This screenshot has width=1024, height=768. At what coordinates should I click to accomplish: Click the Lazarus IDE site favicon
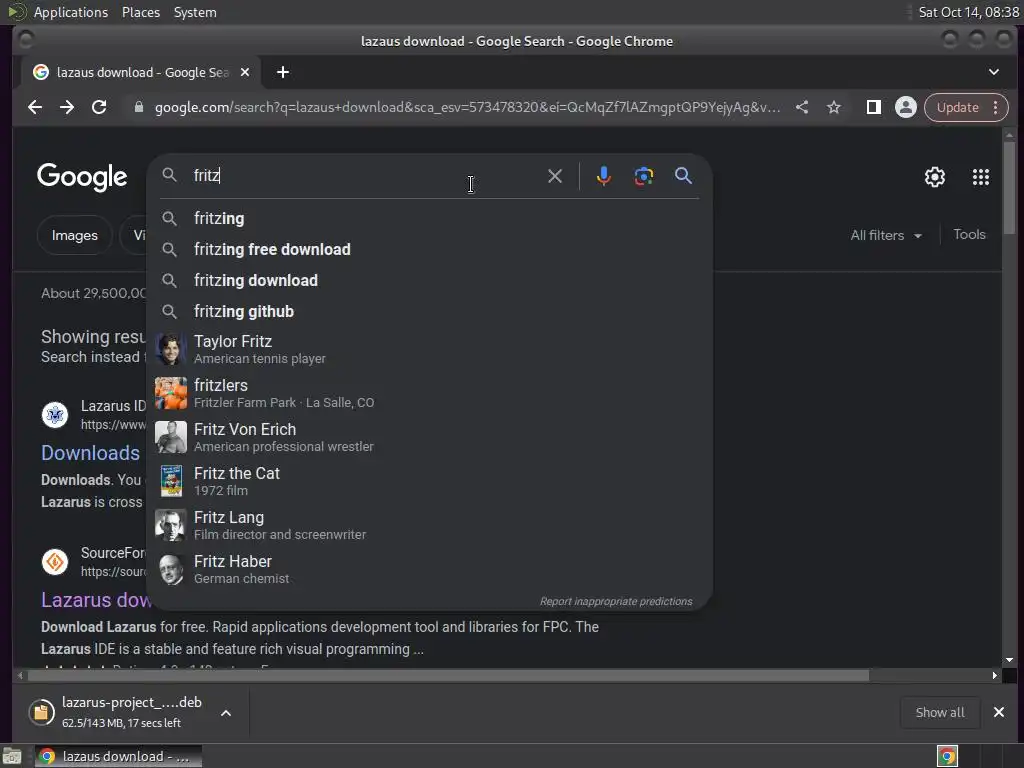55,415
